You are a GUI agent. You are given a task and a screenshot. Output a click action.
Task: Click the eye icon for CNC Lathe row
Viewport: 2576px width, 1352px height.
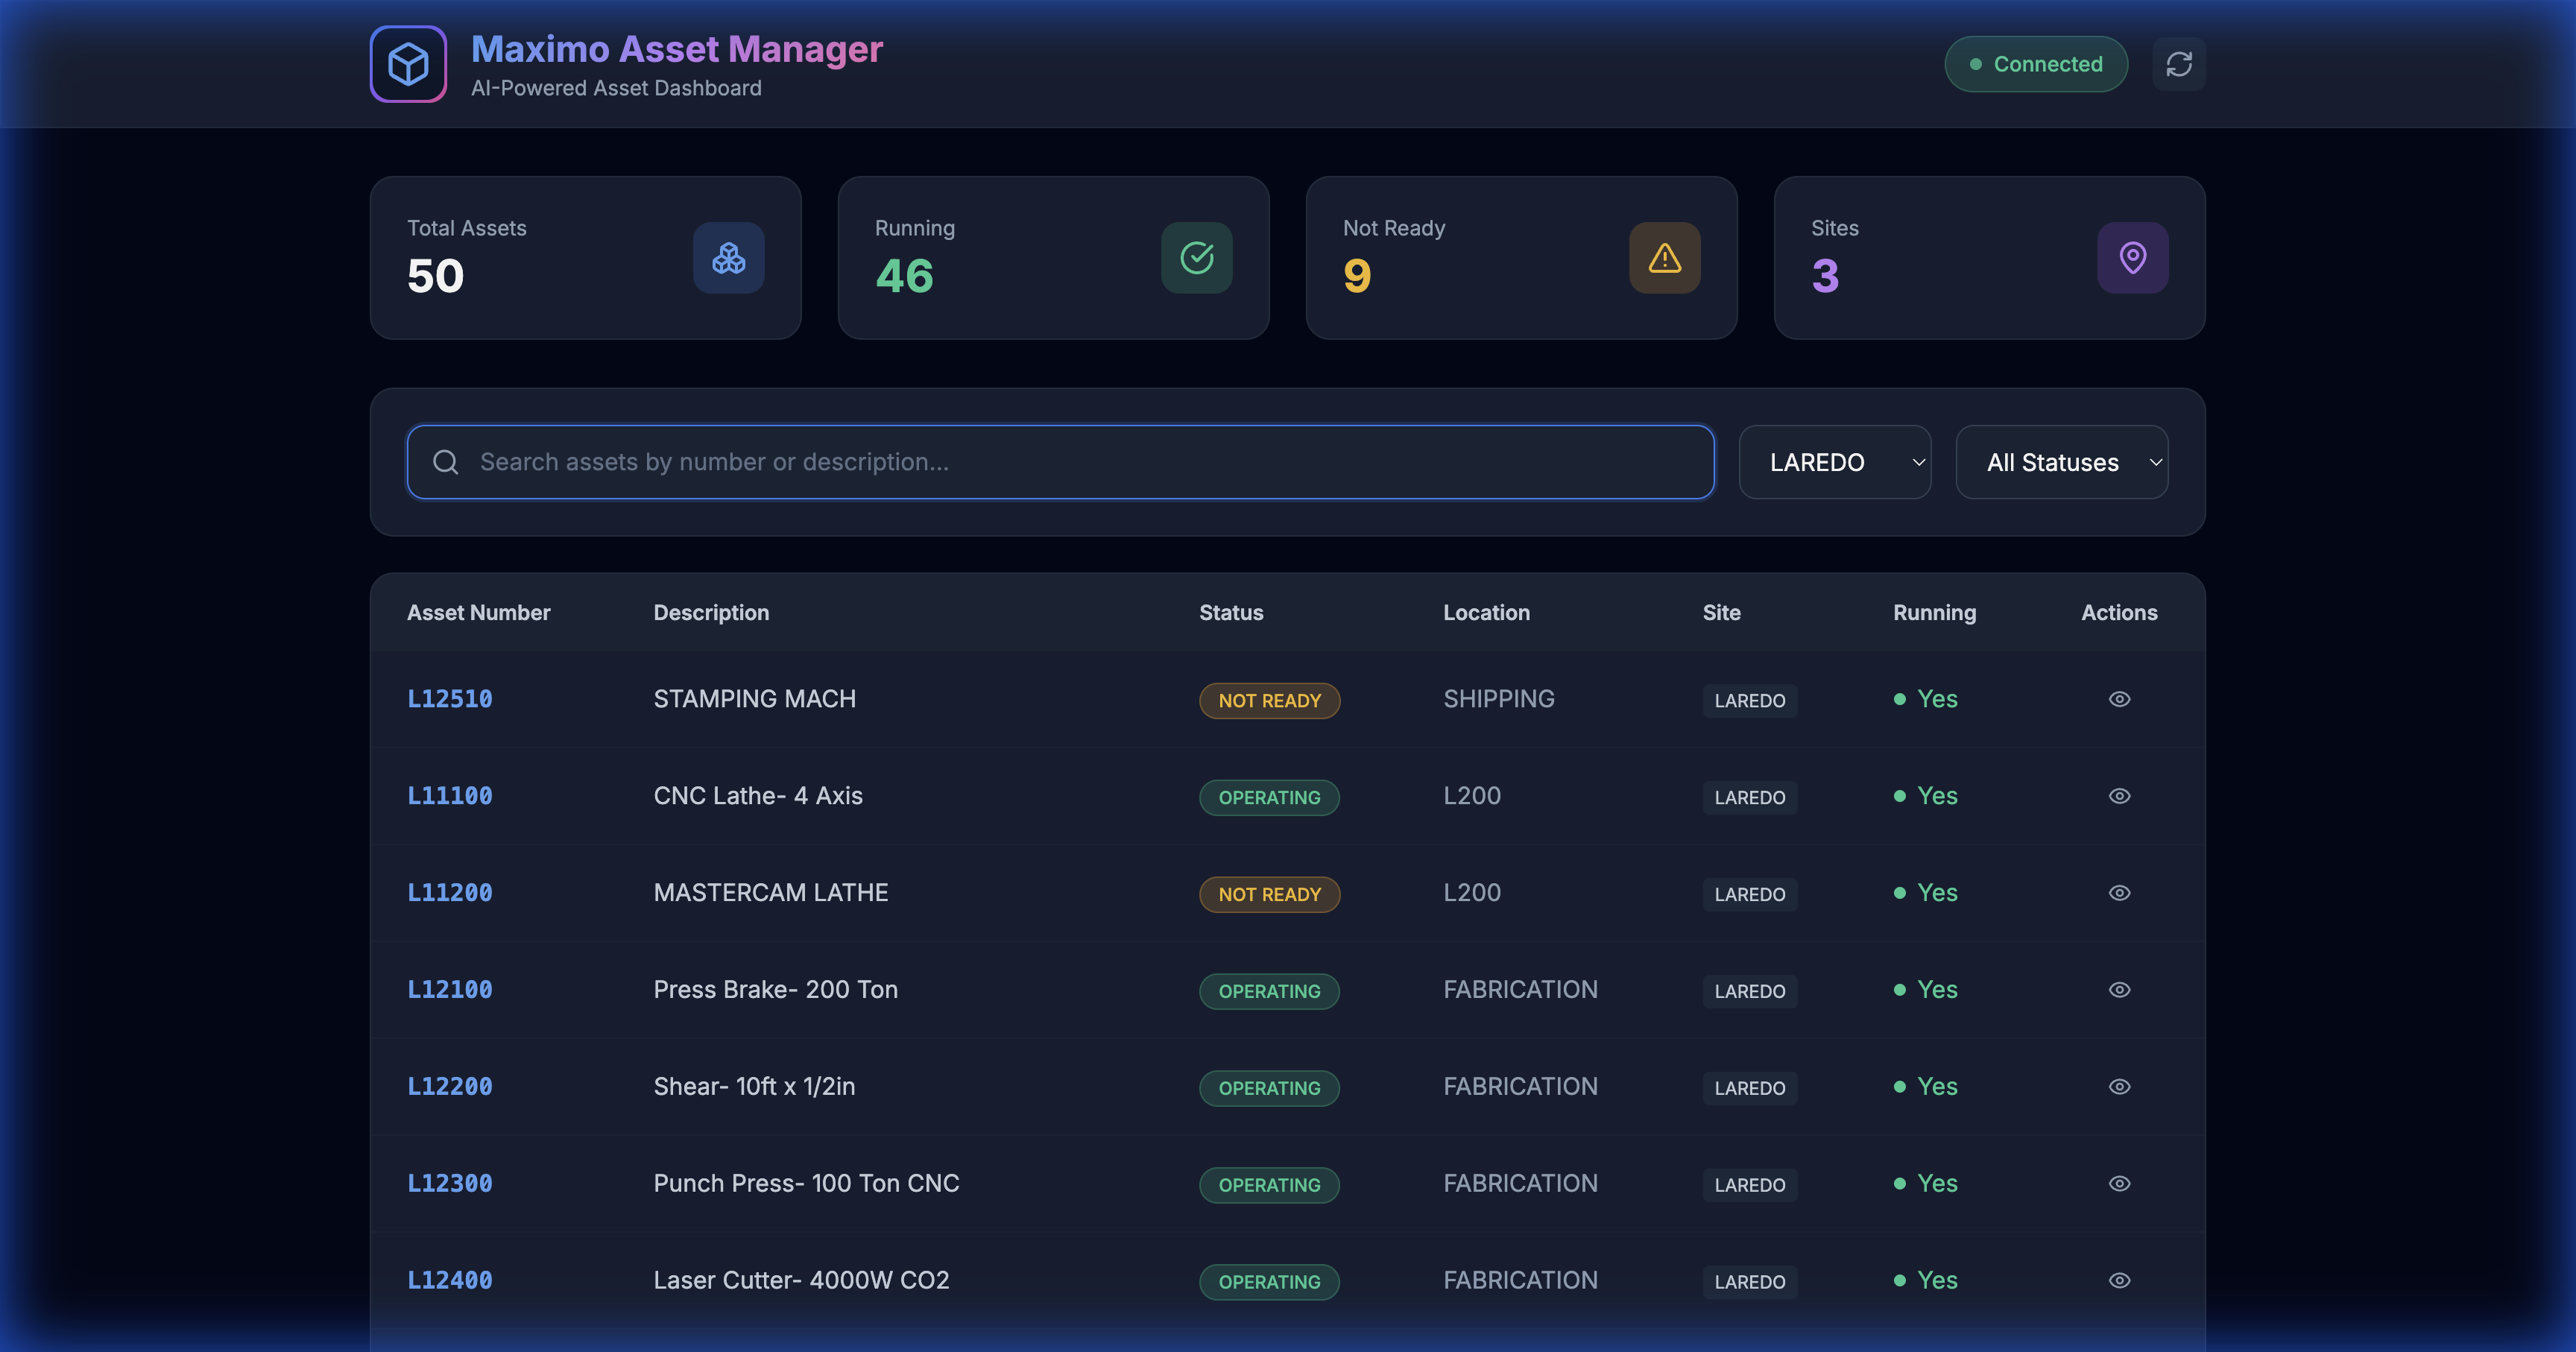tap(2119, 796)
